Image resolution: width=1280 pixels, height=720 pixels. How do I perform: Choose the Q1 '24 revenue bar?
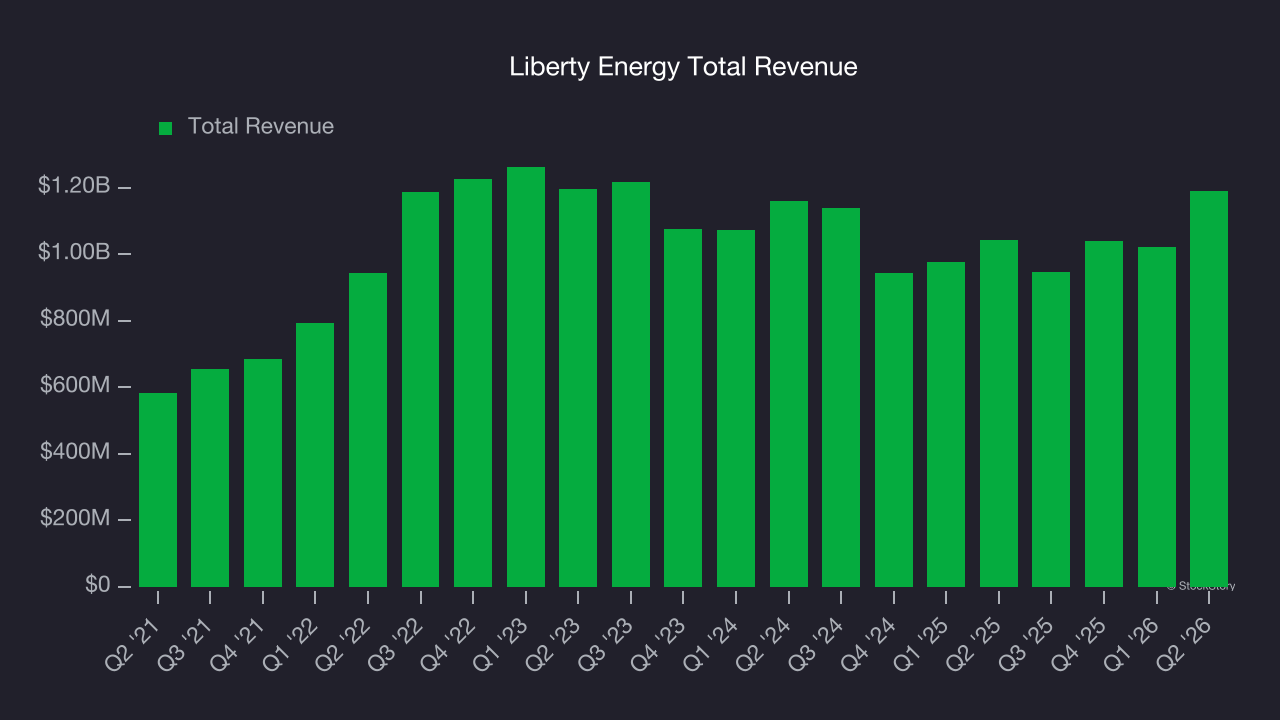click(x=736, y=408)
